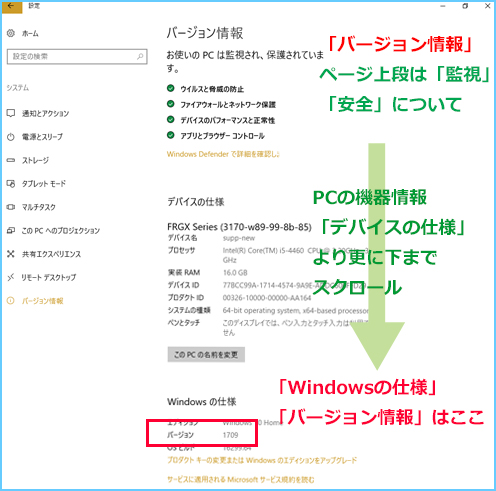Viewport: 496px width, 491px height.
Task: Click the デバイスの仕様 heading
Action: [x=196, y=202]
